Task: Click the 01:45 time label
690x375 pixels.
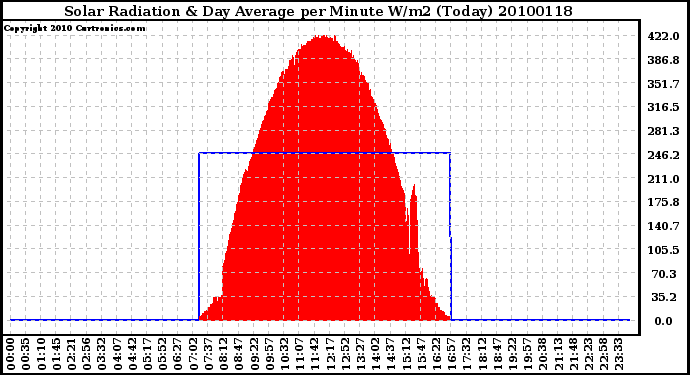Action: click(x=56, y=354)
